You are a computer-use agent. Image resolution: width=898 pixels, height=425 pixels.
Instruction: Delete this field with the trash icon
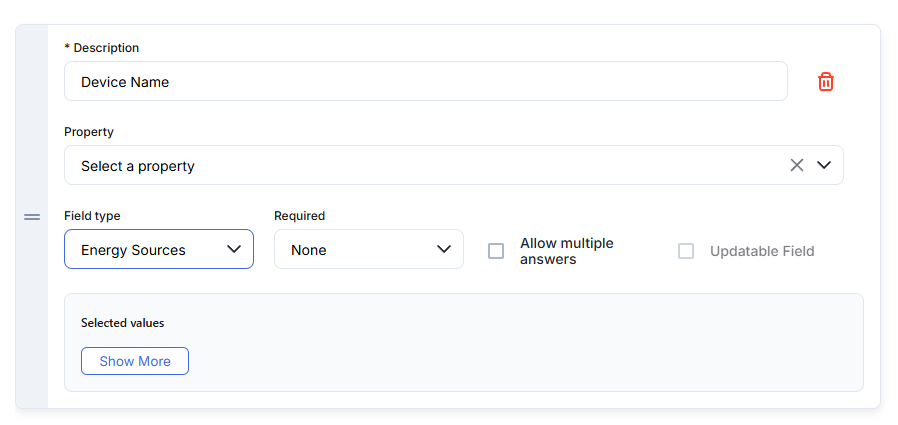826,82
